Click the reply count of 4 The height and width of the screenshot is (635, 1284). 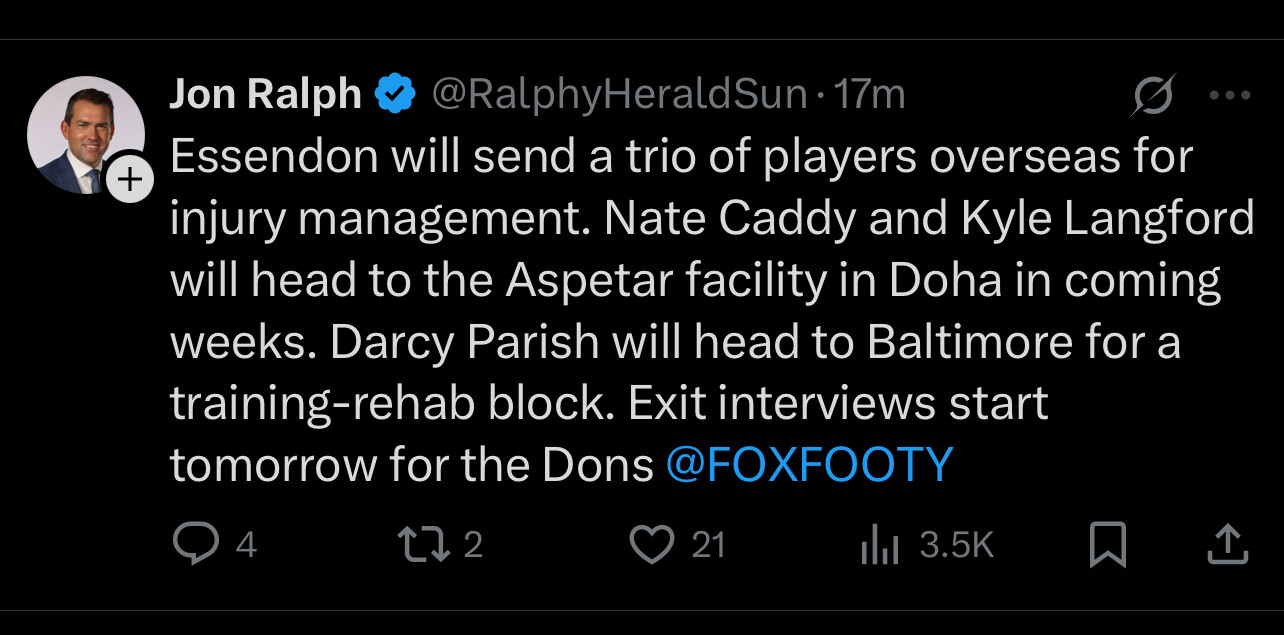click(246, 545)
